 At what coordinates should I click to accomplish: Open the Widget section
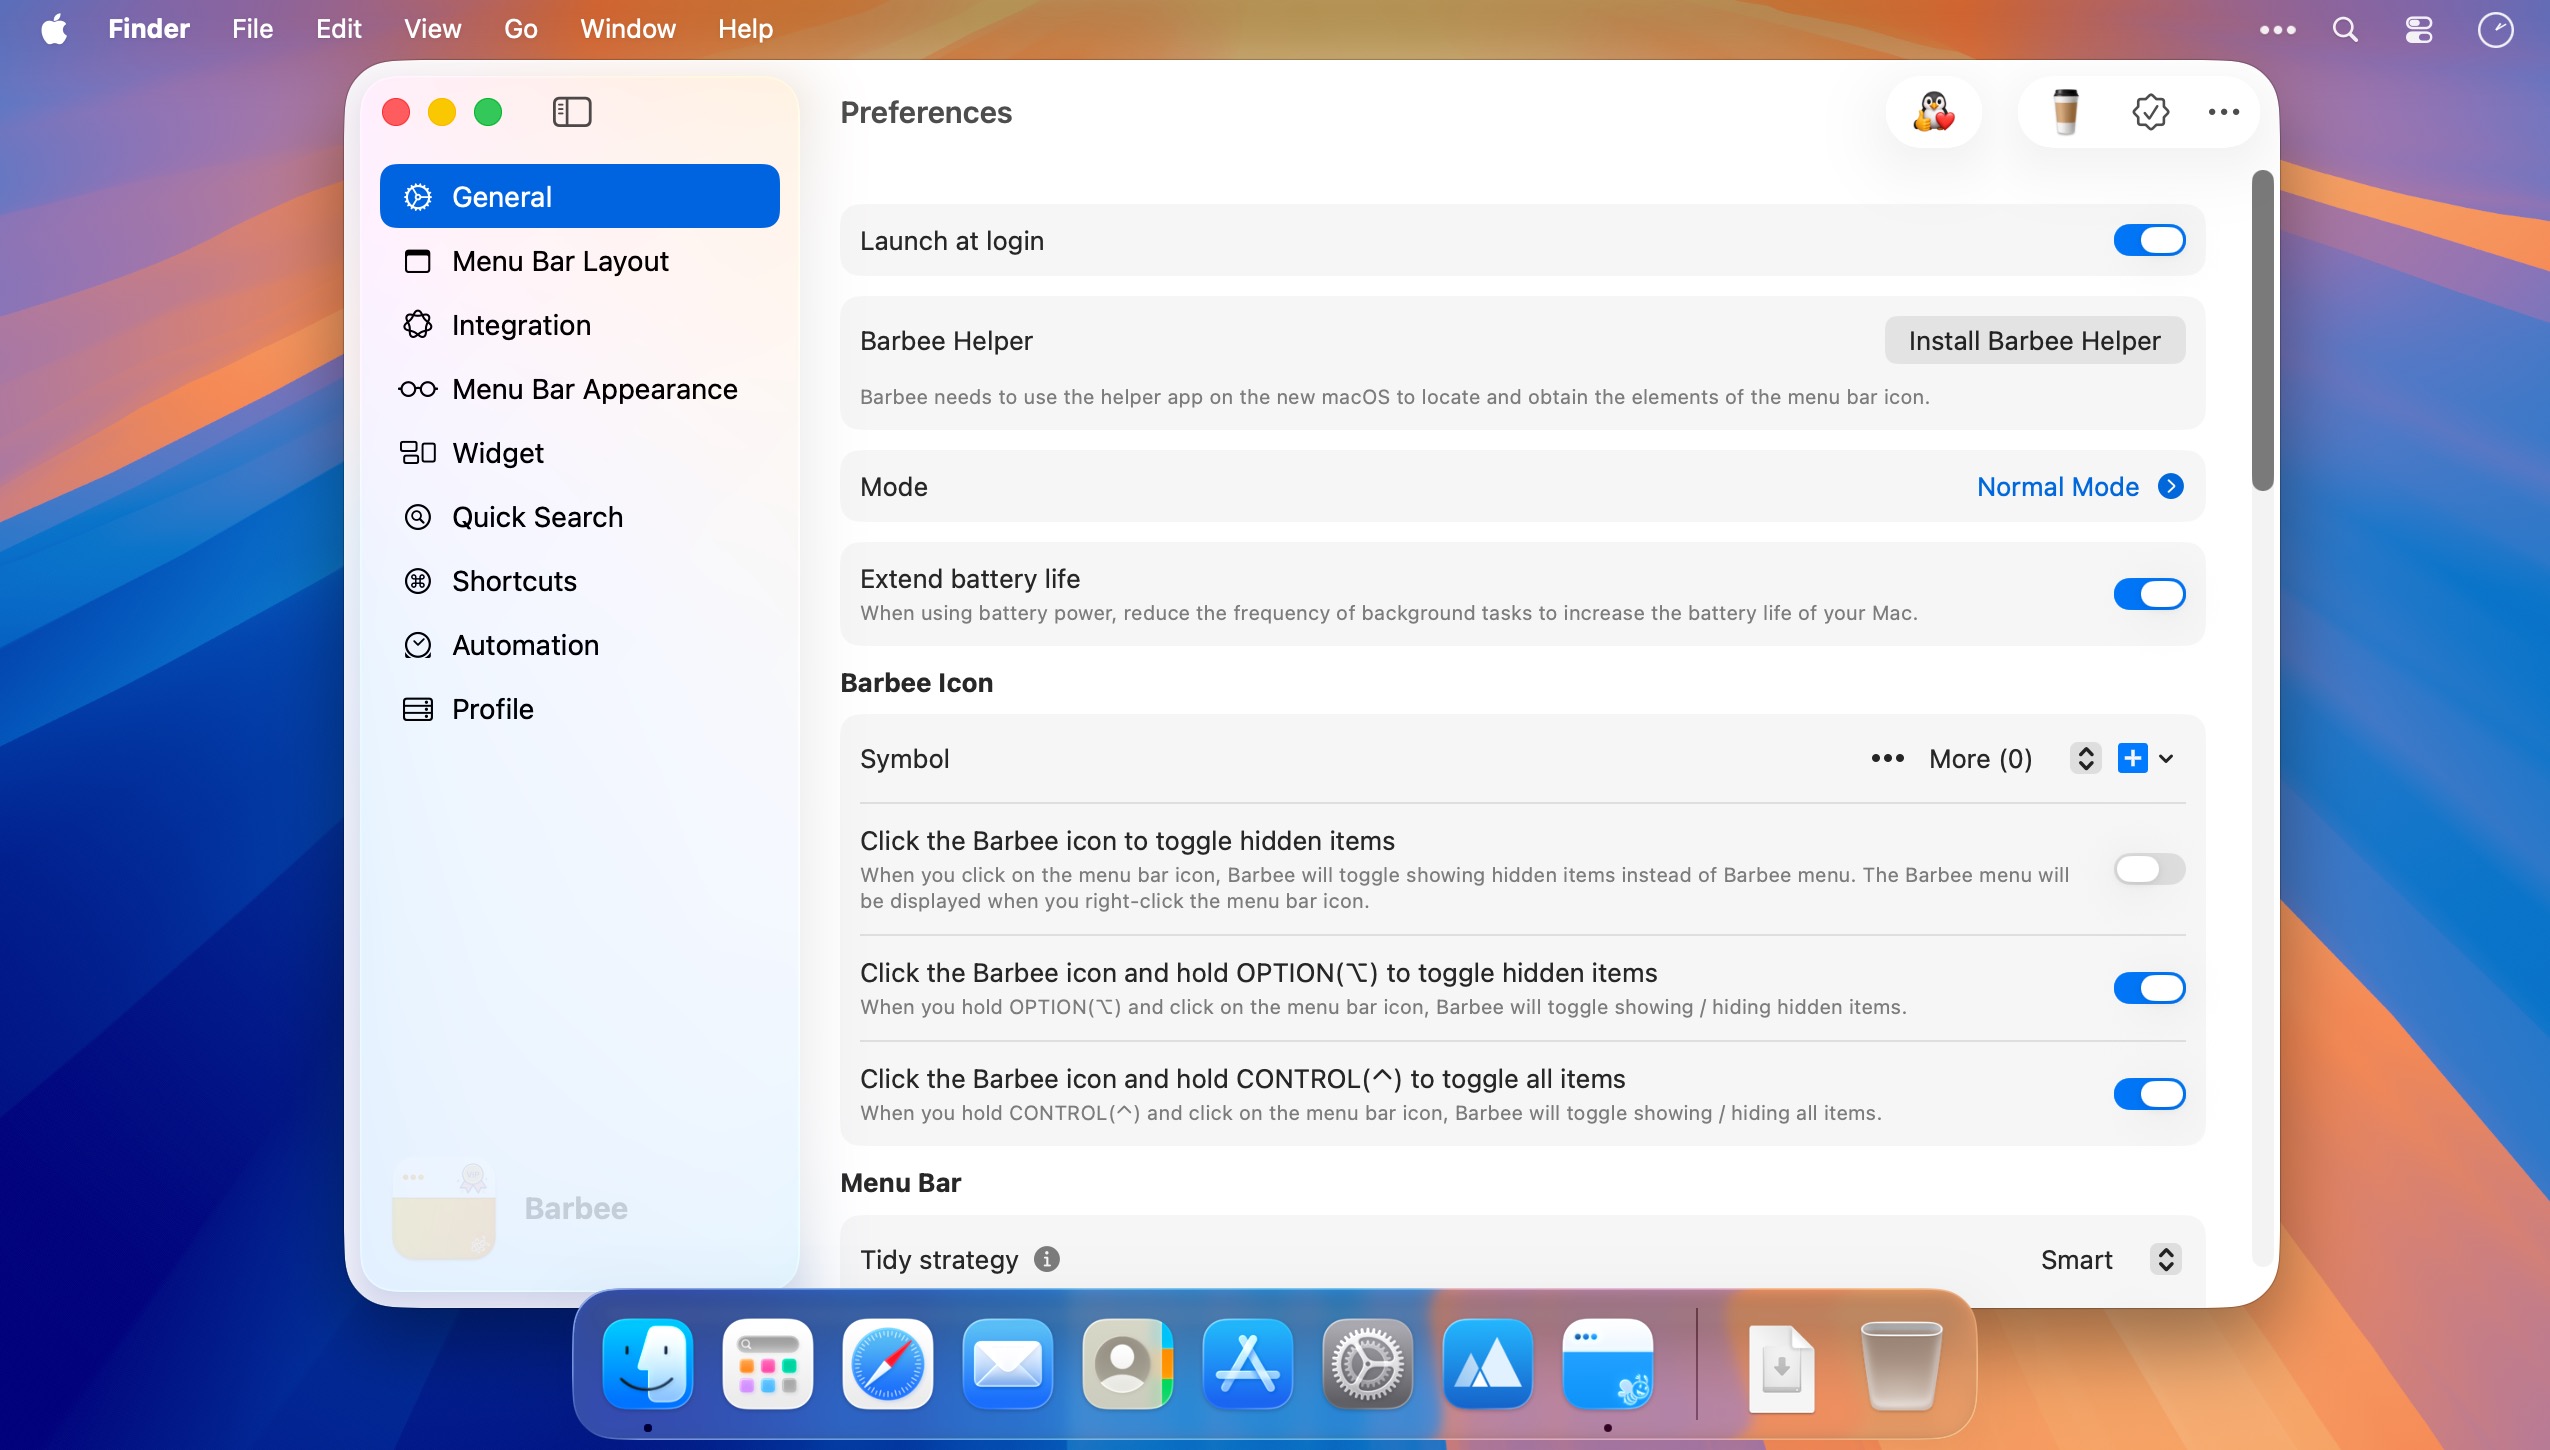point(579,452)
